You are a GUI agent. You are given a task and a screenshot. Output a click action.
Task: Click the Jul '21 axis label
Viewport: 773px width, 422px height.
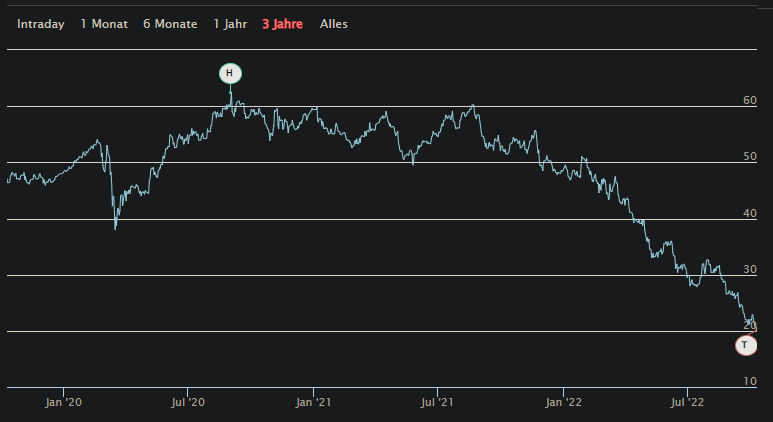pyautogui.click(x=437, y=402)
